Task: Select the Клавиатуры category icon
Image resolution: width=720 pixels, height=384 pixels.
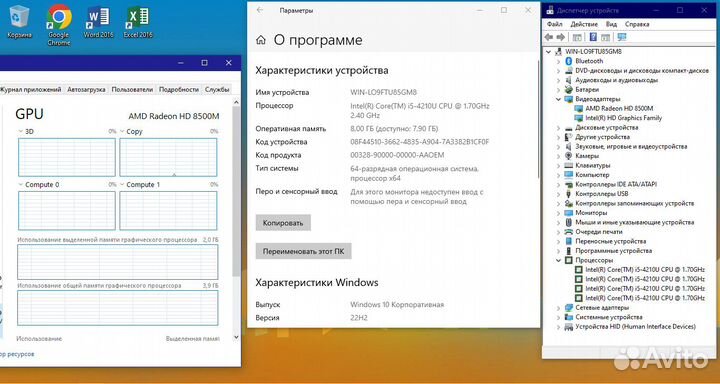Action: [568, 165]
